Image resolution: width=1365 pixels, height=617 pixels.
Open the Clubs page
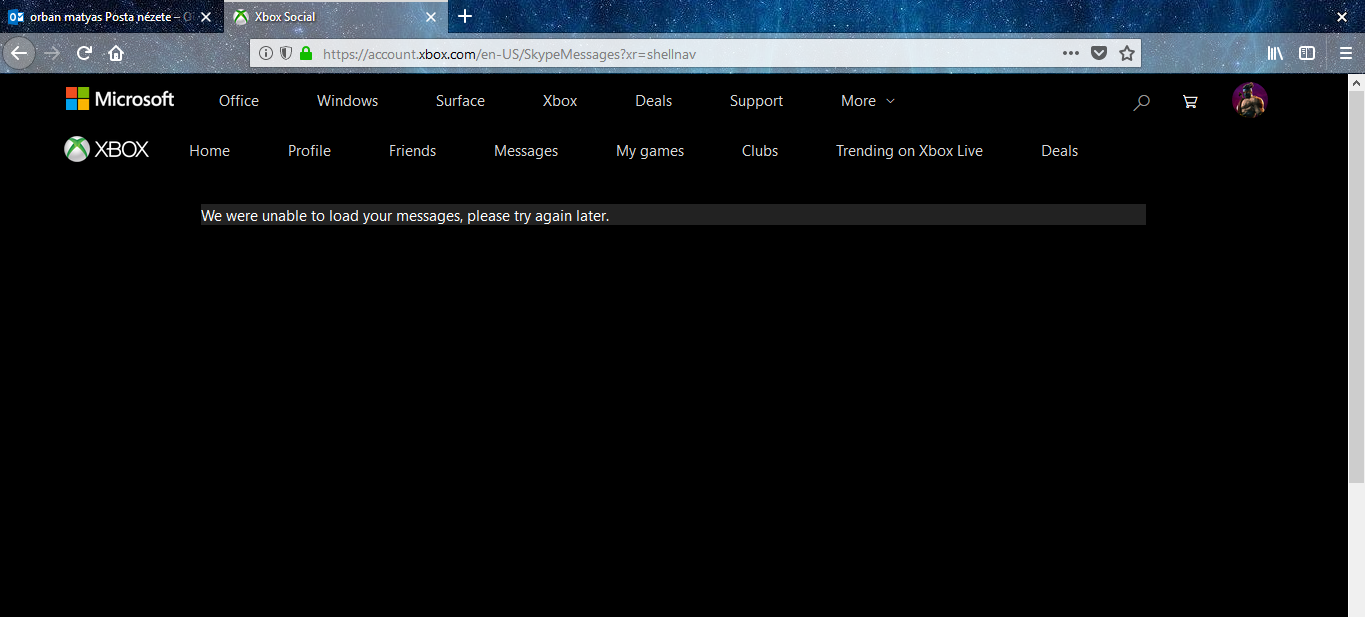point(760,151)
